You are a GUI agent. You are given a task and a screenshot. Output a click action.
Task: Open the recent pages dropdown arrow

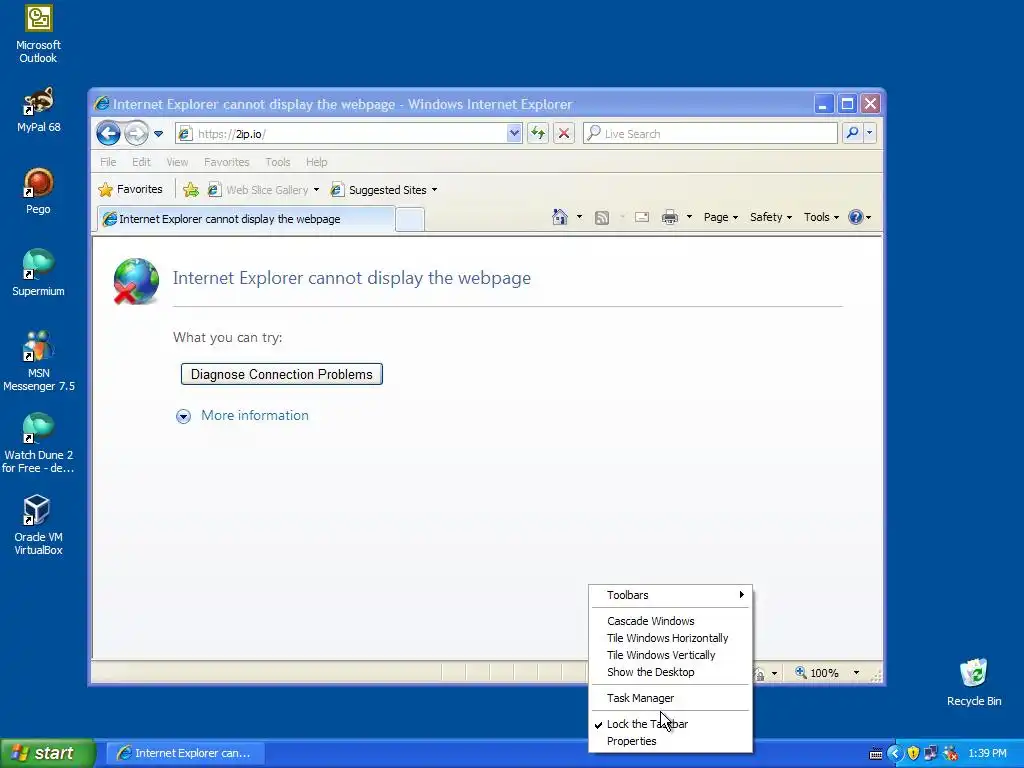(158, 134)
